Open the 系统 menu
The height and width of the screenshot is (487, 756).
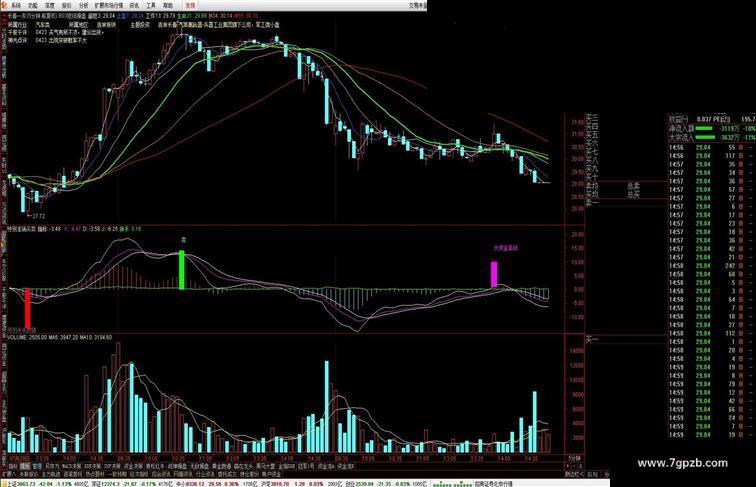pyautogui.click(x=16, y=5)
